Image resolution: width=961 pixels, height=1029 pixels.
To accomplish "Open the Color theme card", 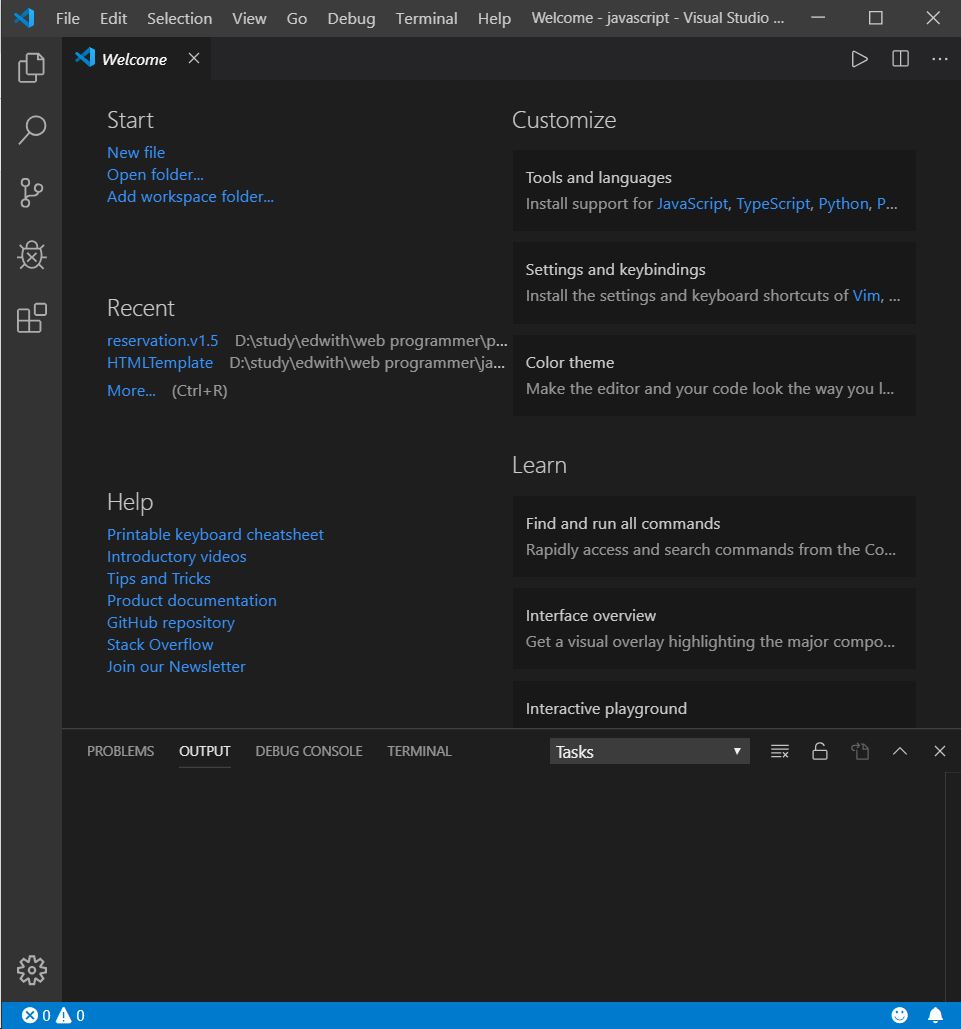I will tap(714, 375).
